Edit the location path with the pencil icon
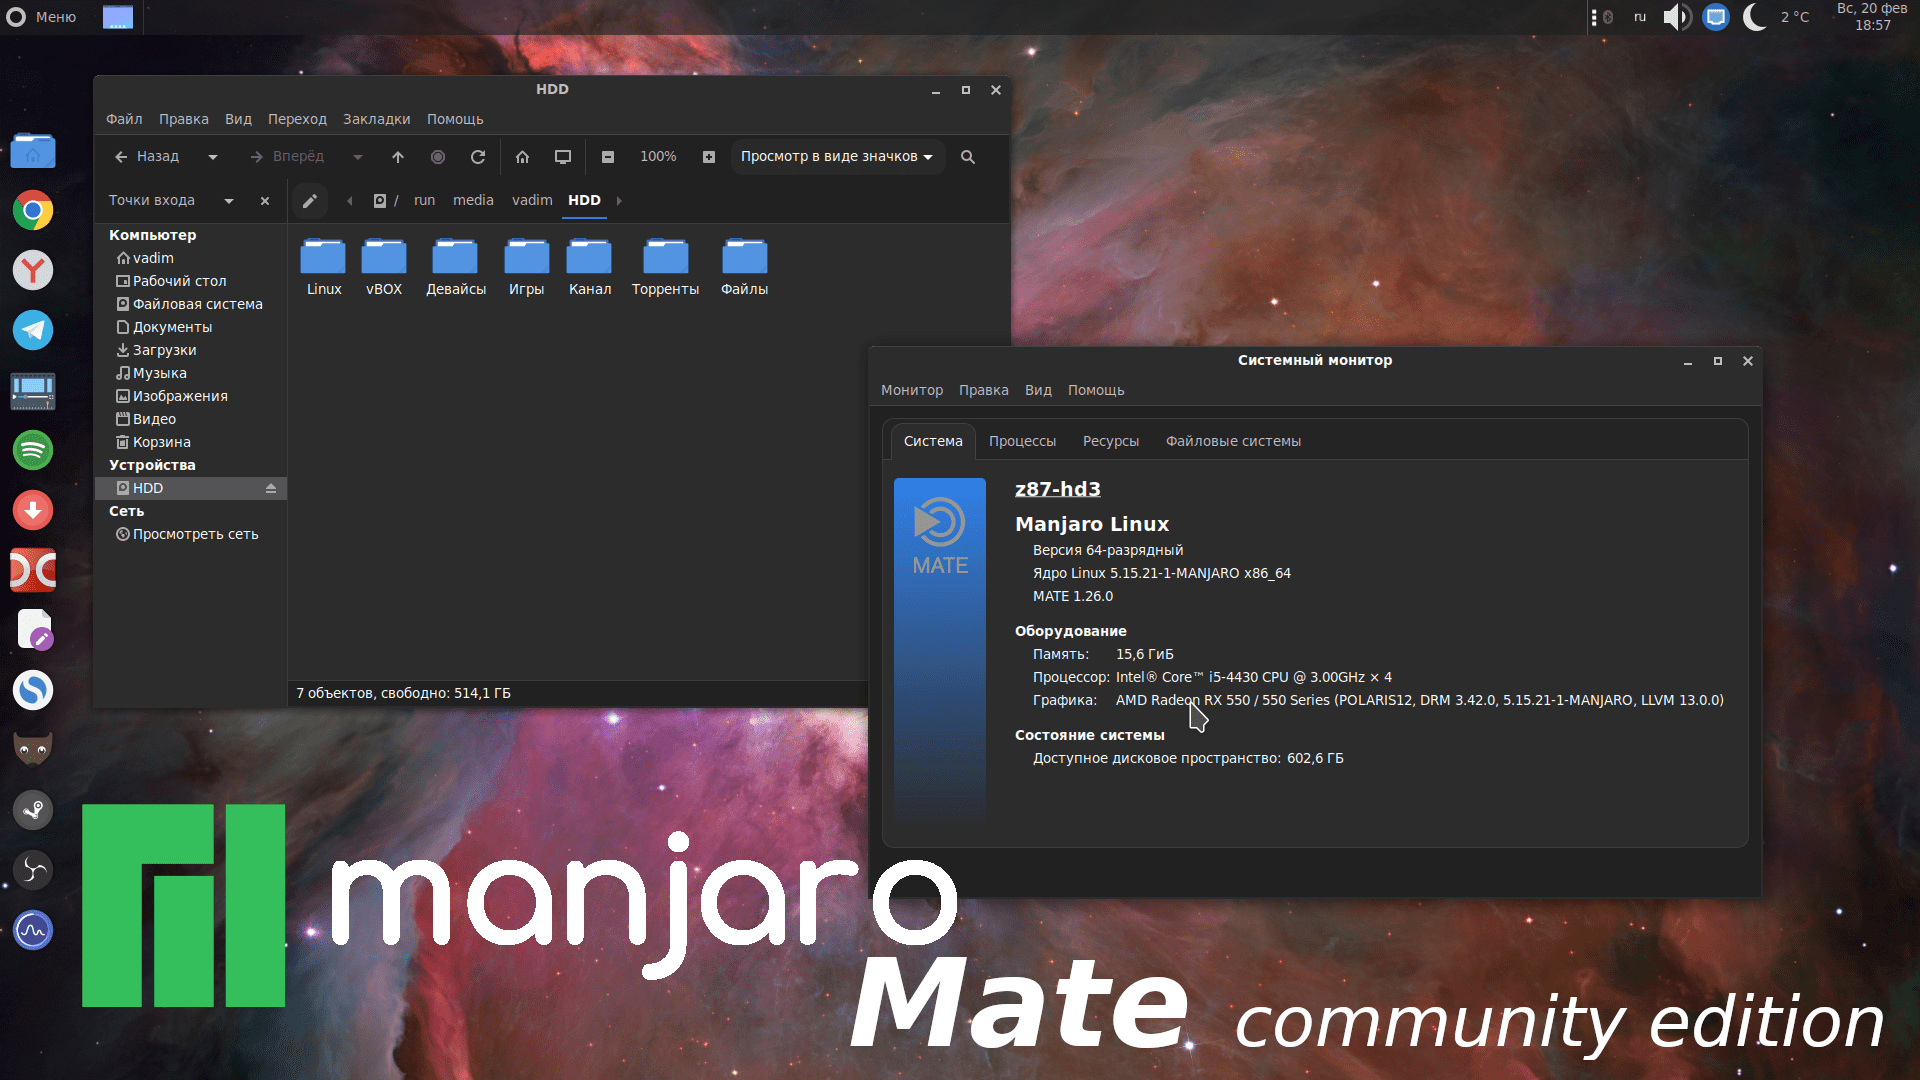Viewport: 1920px width, 1080px height. (310, 200)
